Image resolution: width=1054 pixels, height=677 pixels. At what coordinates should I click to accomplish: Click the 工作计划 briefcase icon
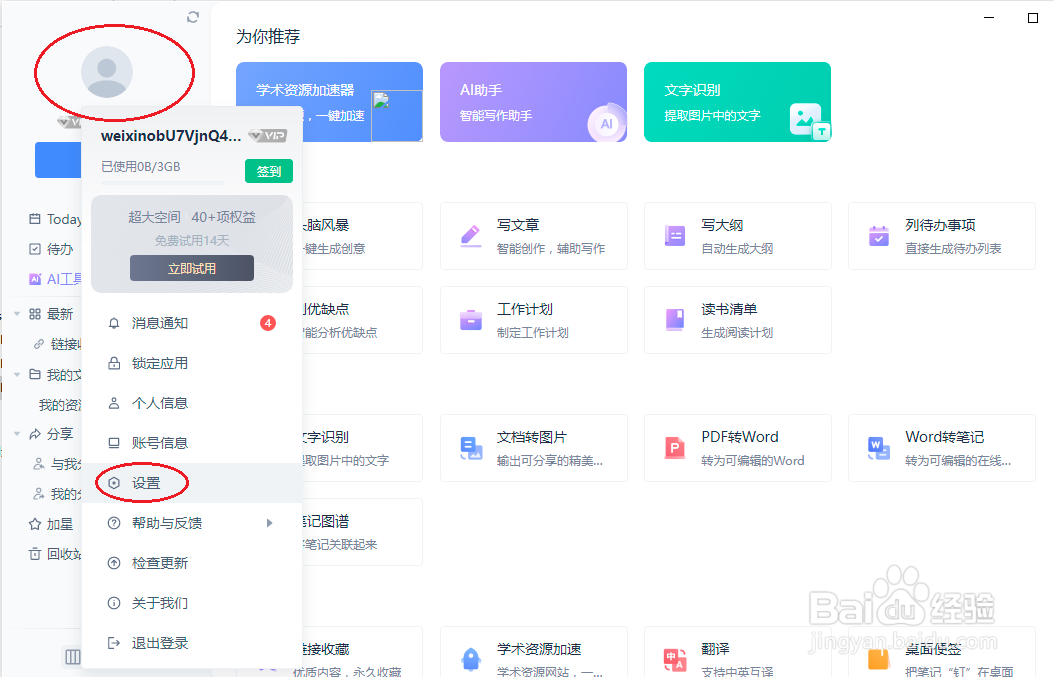[x=470, y=320]
